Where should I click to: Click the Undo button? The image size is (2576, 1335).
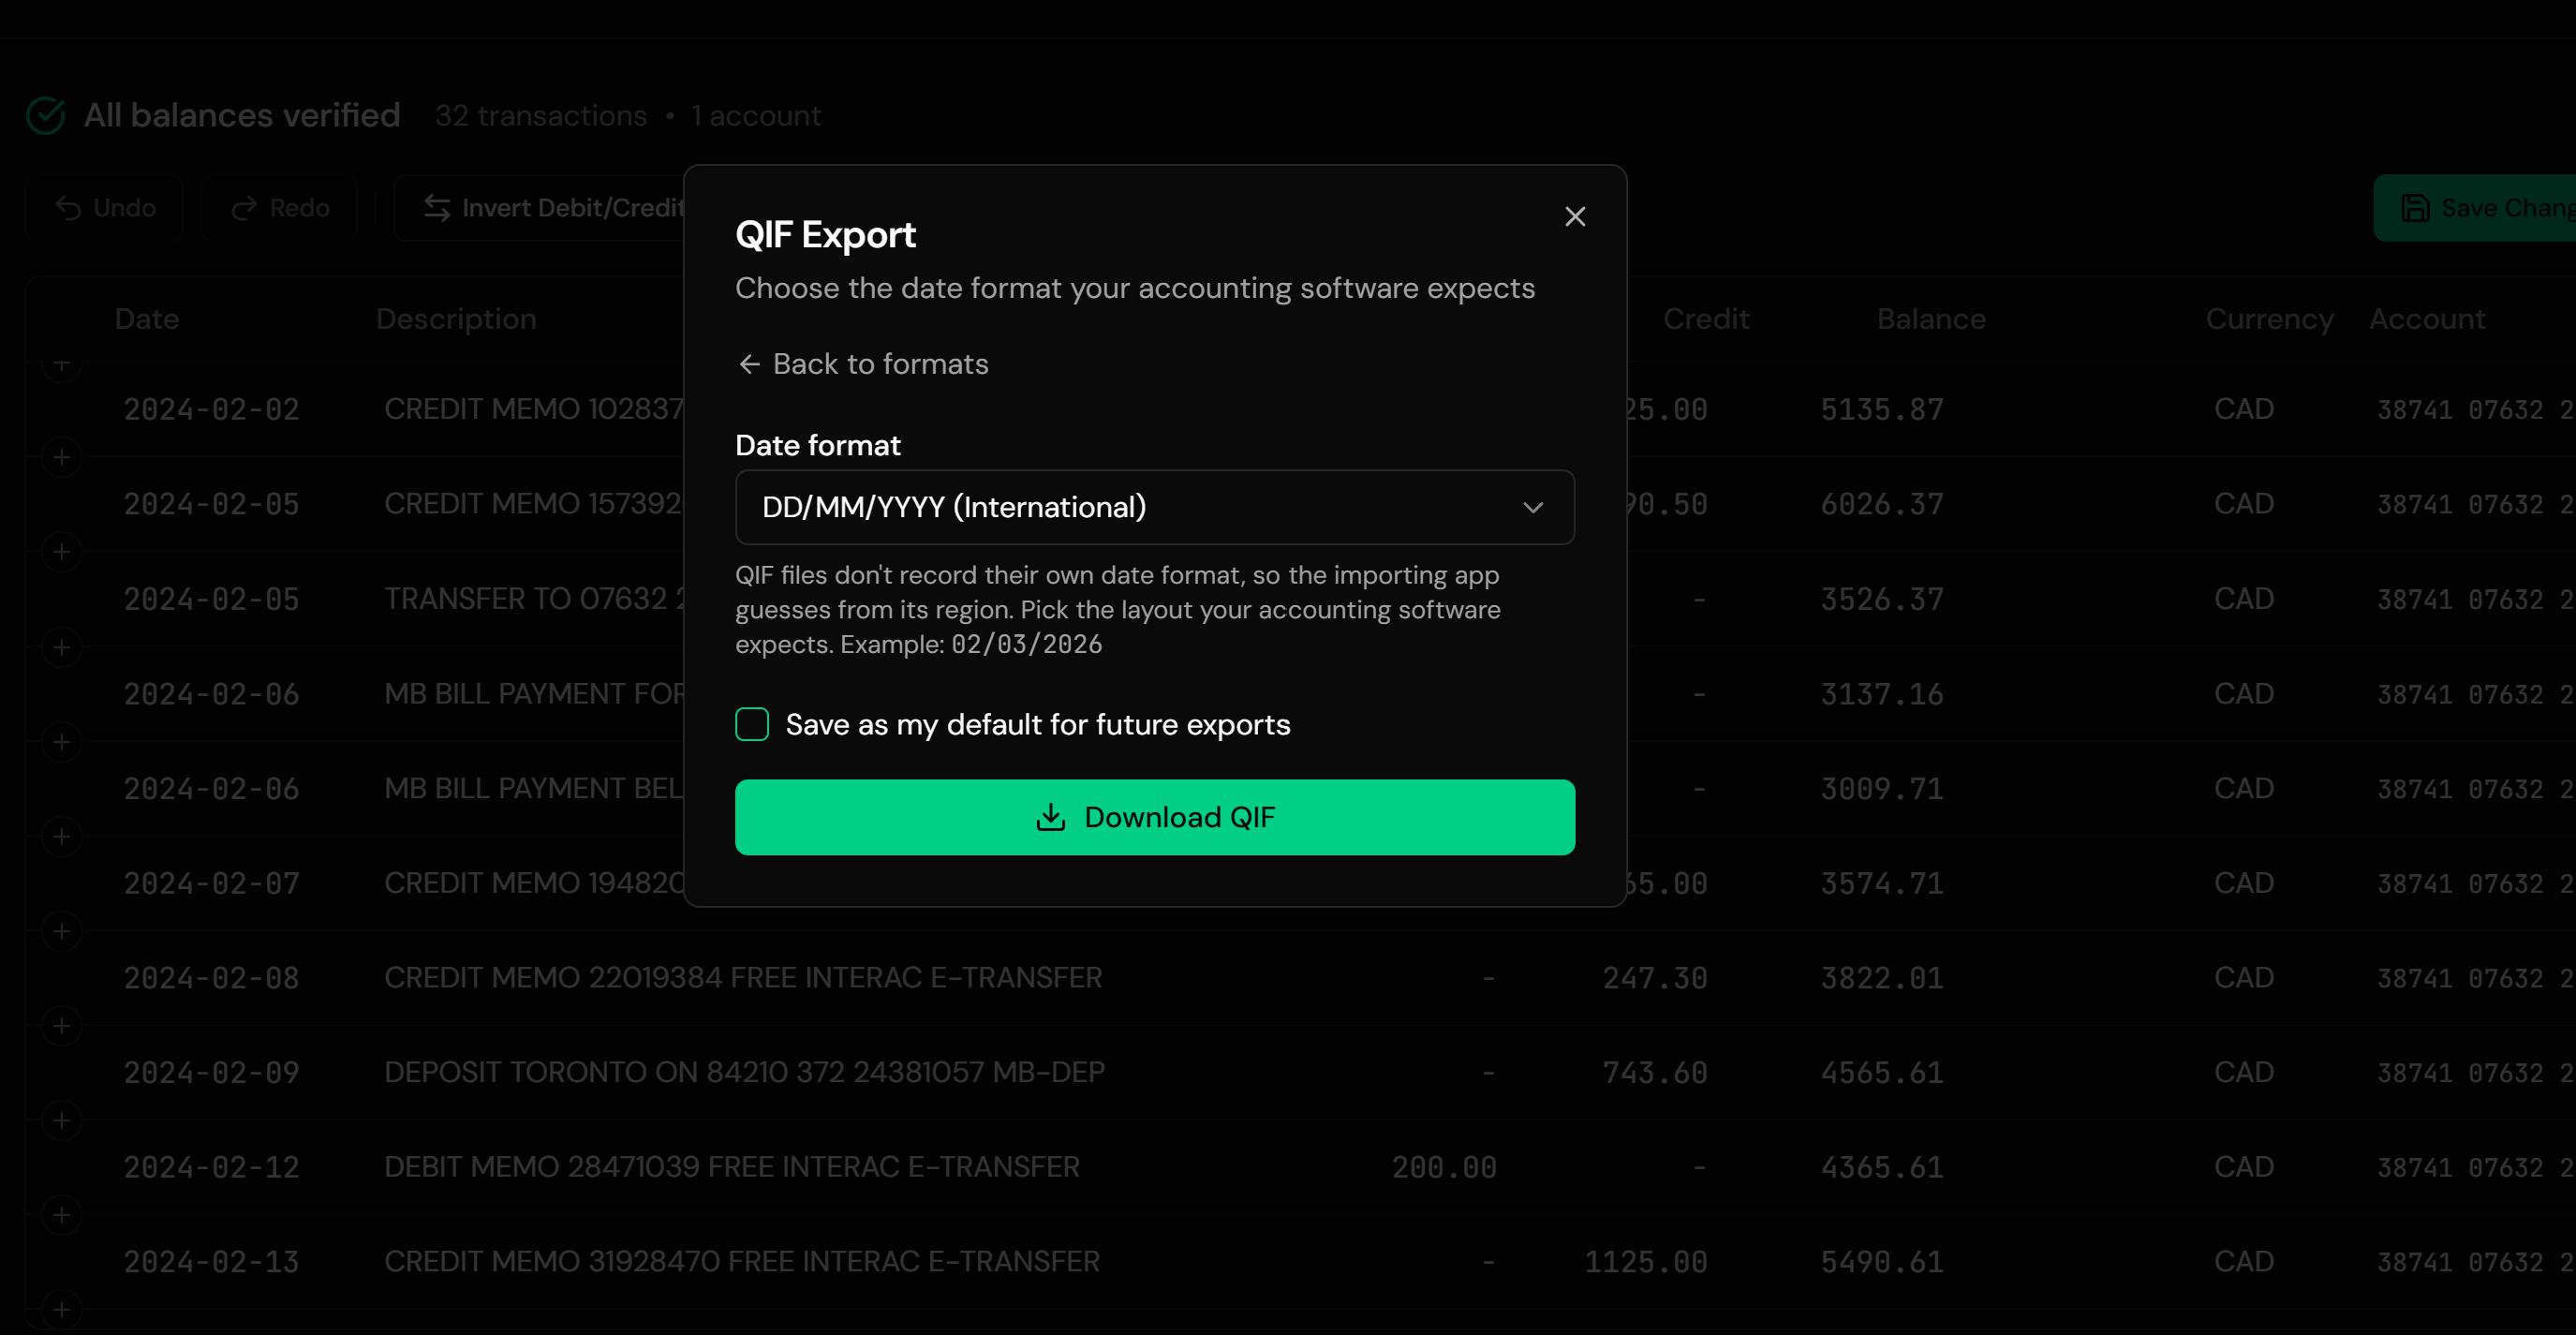(105, 208)
